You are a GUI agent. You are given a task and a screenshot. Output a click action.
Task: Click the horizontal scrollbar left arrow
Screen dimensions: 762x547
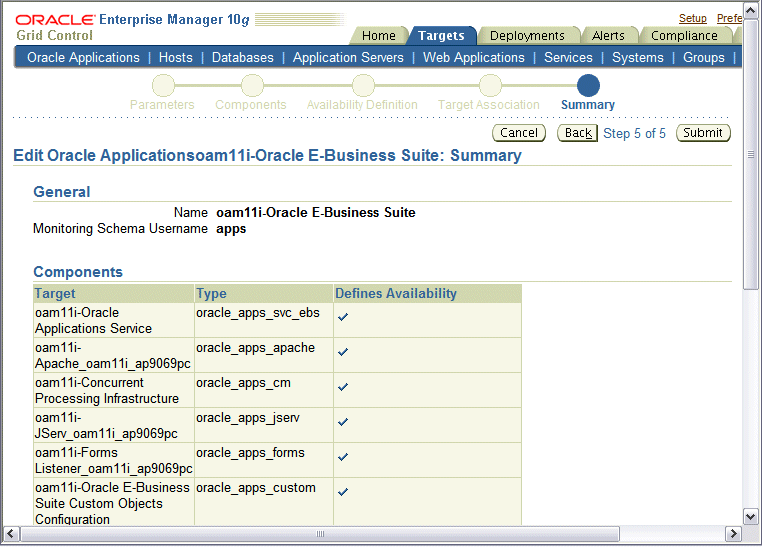pos(11,534)
